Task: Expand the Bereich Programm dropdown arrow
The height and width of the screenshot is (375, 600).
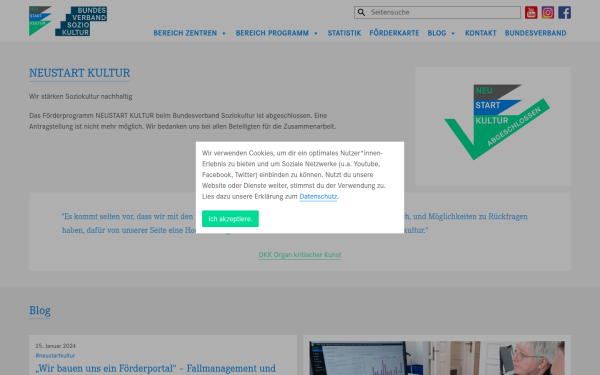Action: click(x=316, y=33)
